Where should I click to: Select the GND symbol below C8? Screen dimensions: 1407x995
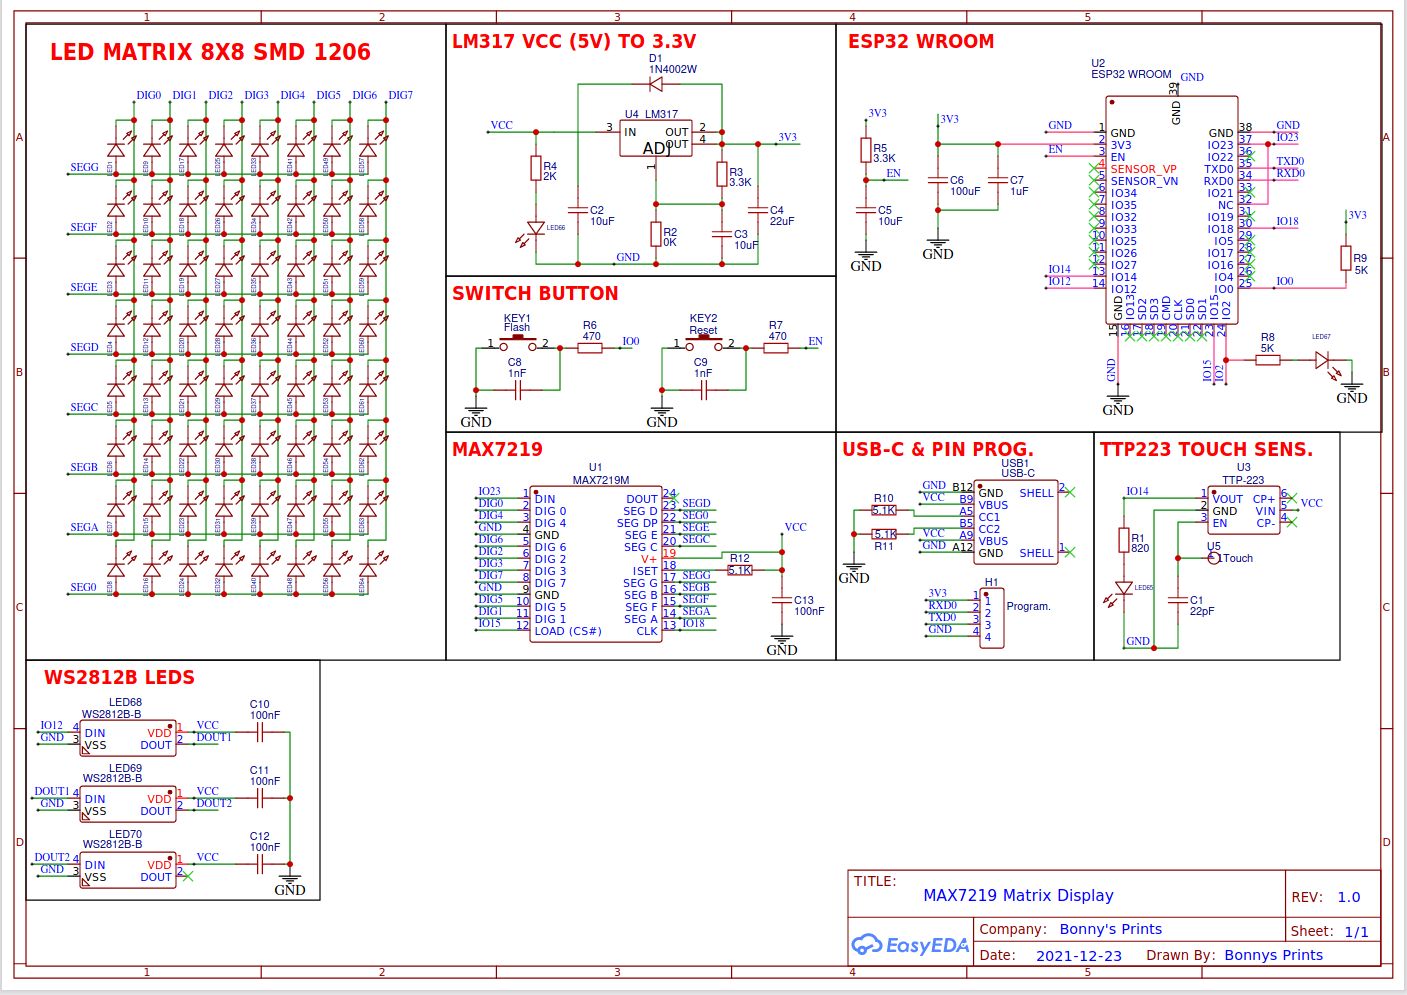(x=476, y=410)
